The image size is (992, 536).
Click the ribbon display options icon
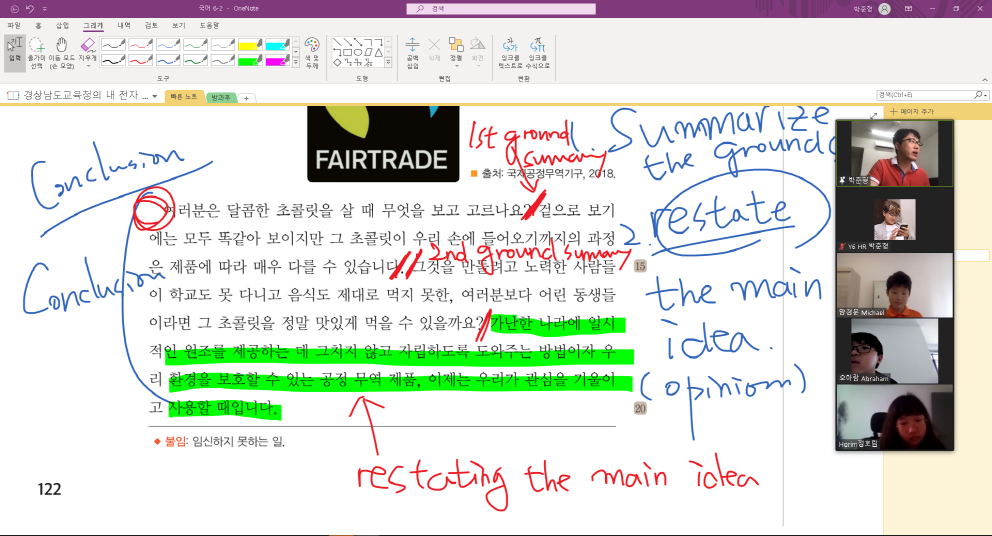[908, 9]
